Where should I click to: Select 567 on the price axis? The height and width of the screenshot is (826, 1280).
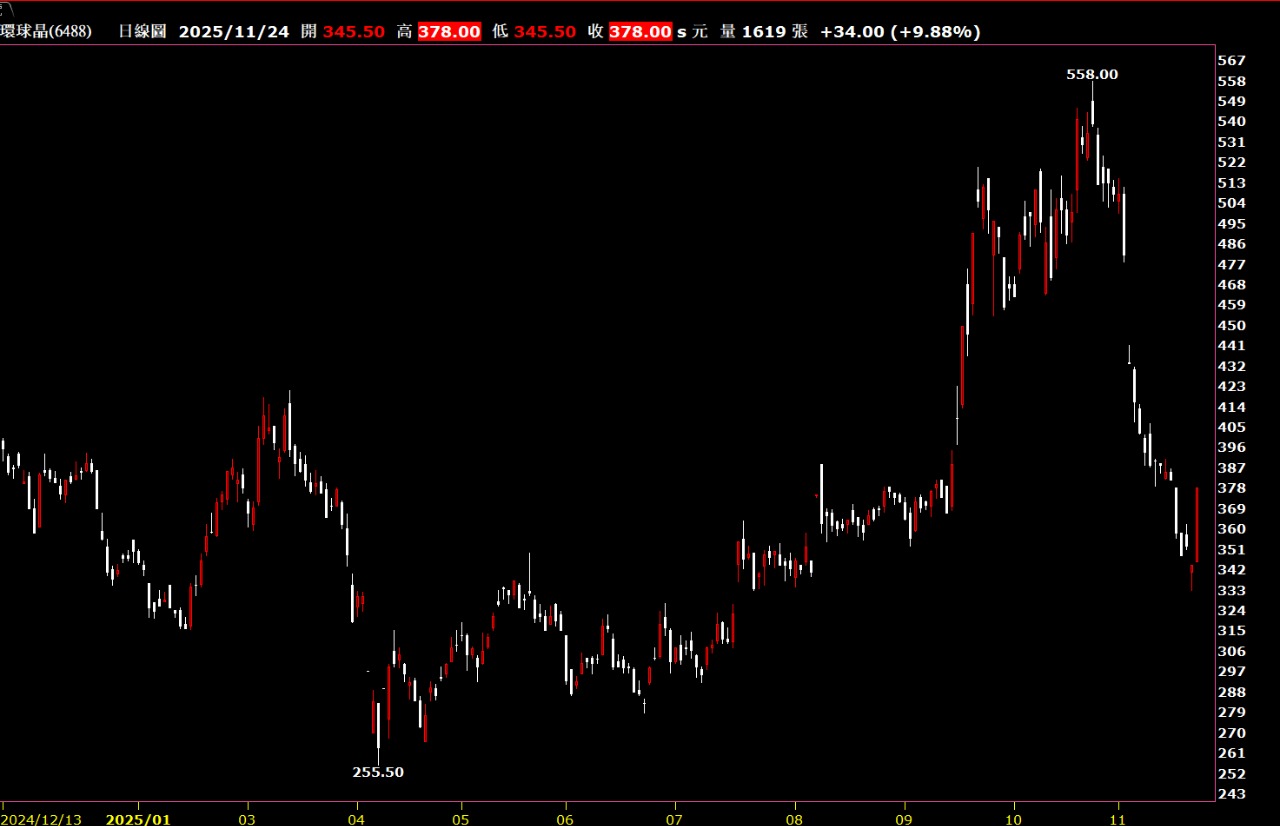tap(1232, 60)
